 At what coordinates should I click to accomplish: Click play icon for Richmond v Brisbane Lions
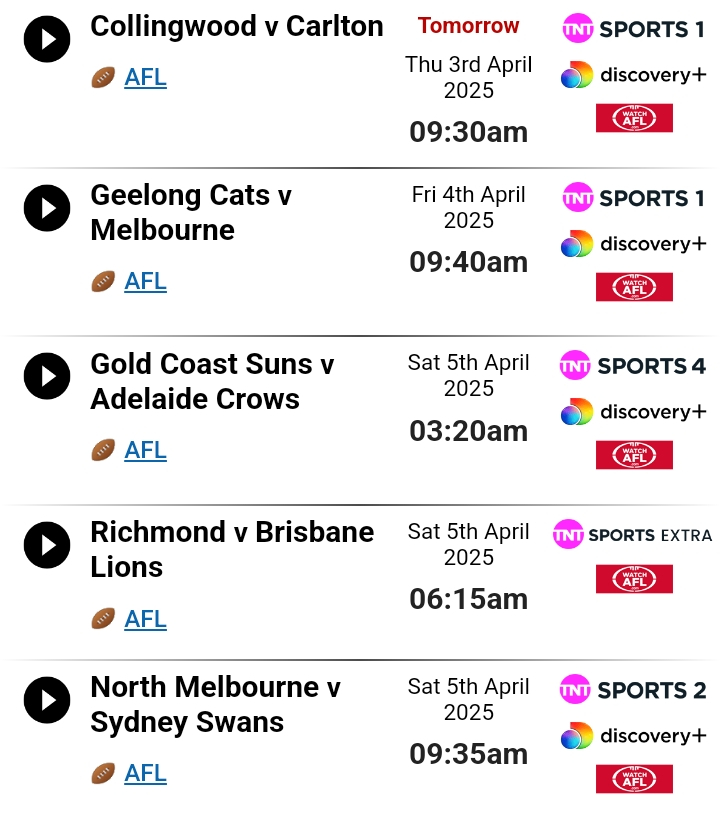(x=47, y=545)
